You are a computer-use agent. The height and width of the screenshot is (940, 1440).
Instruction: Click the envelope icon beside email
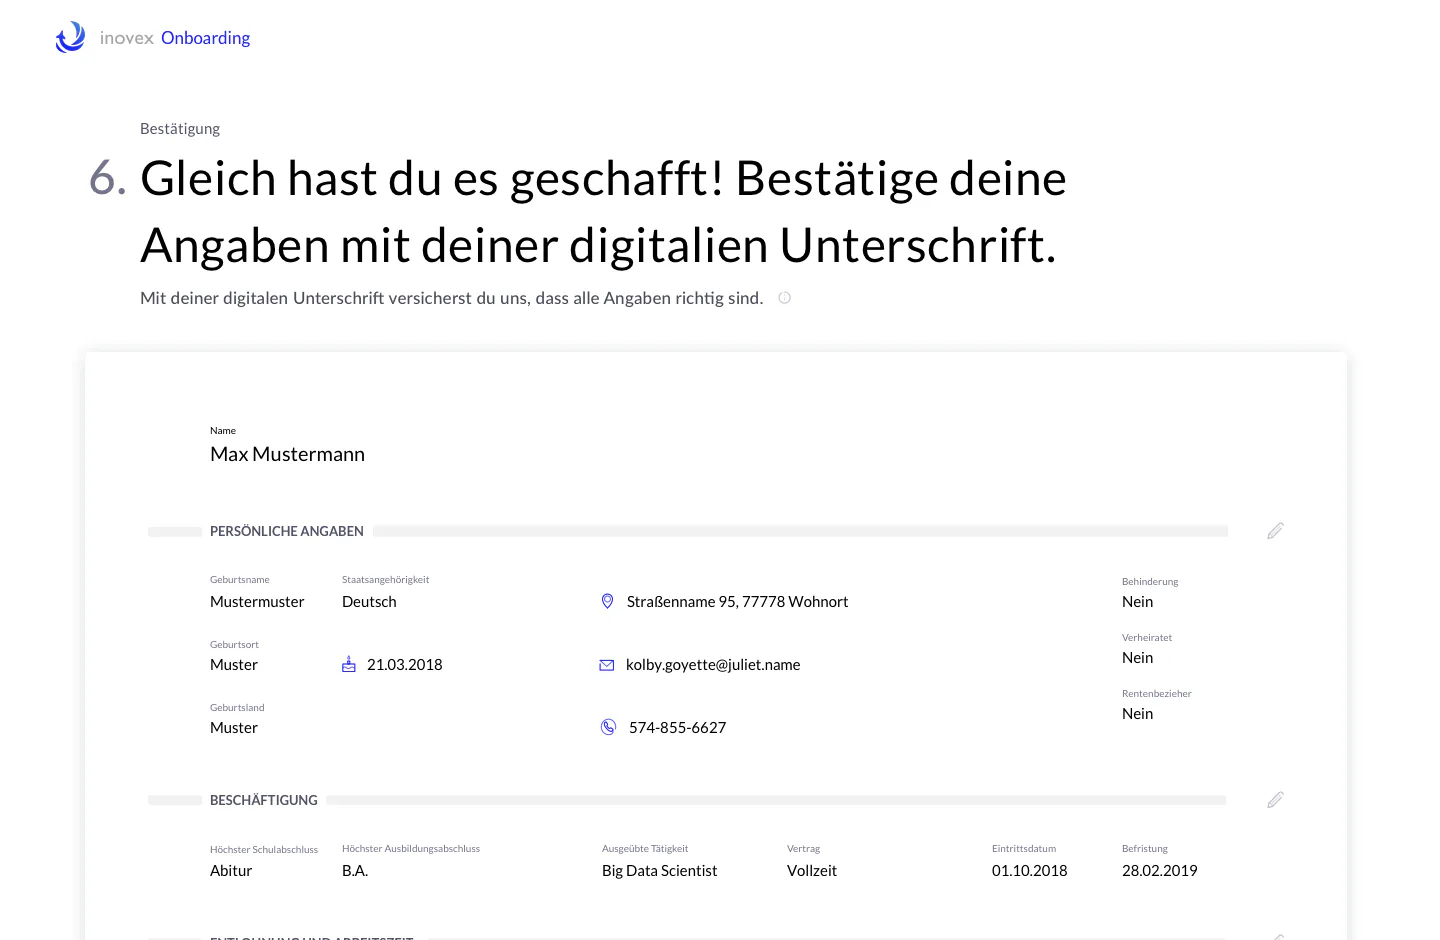[607, 665]
